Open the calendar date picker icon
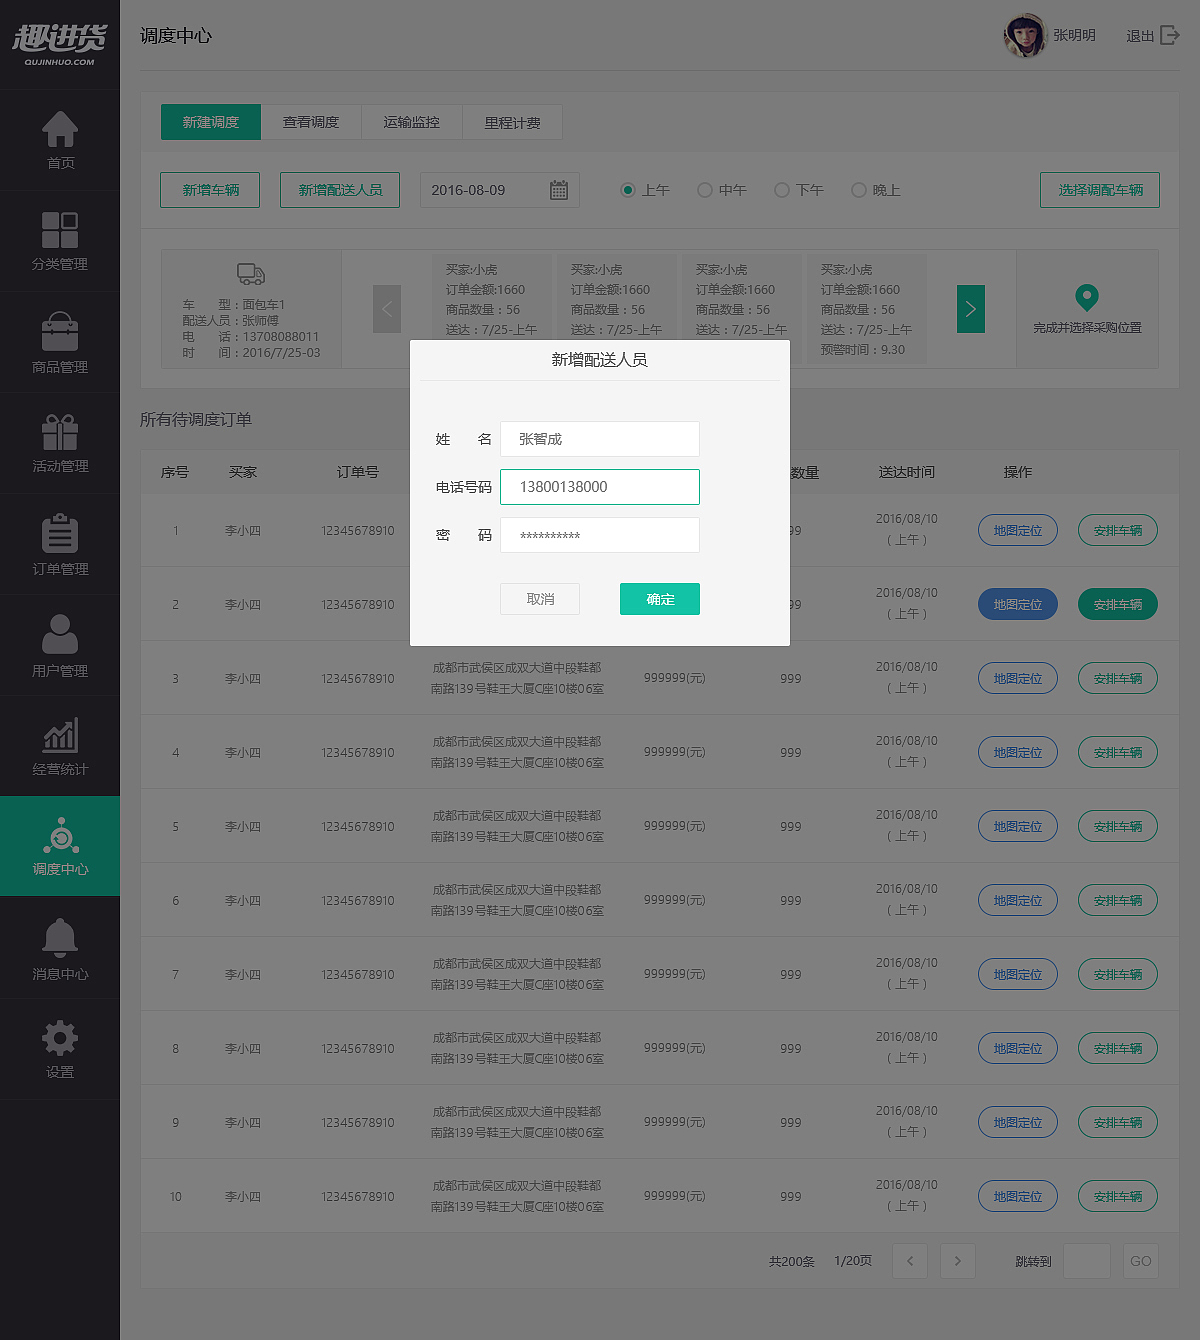This screenshot has height=1340, width=1200. click(x=559, y=190)
